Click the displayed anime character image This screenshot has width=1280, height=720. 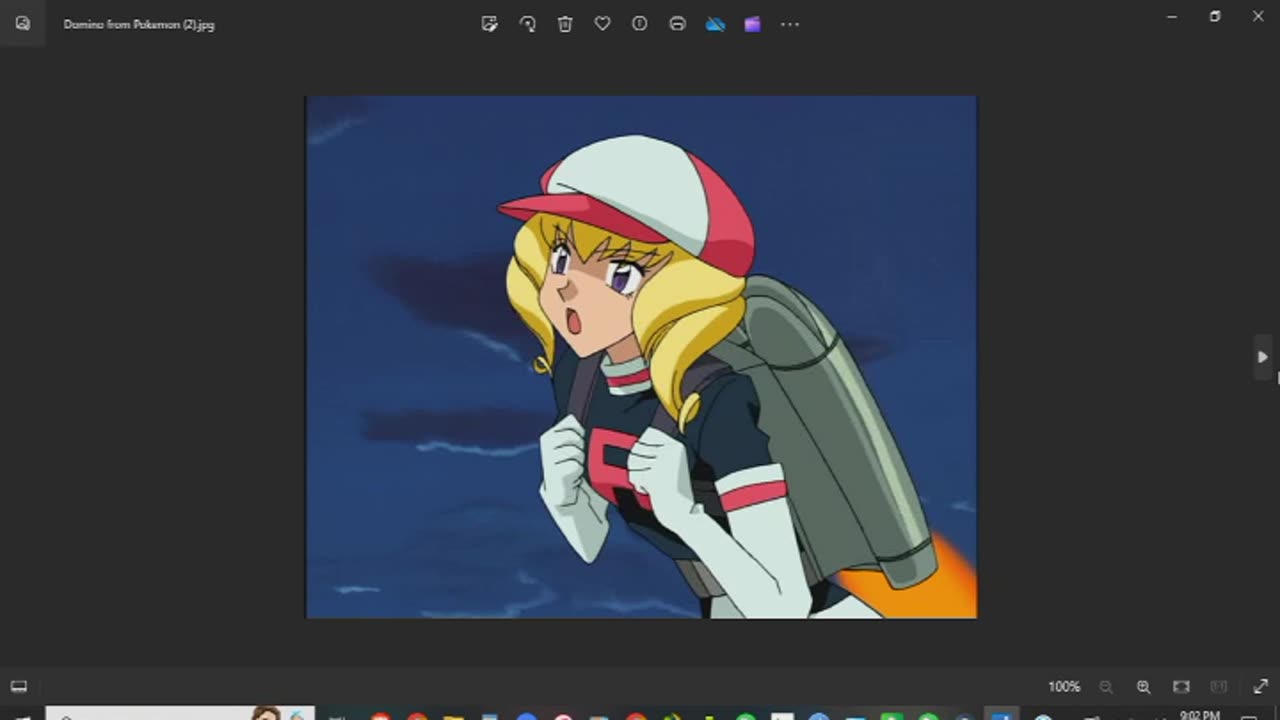[x=641, y=357]
